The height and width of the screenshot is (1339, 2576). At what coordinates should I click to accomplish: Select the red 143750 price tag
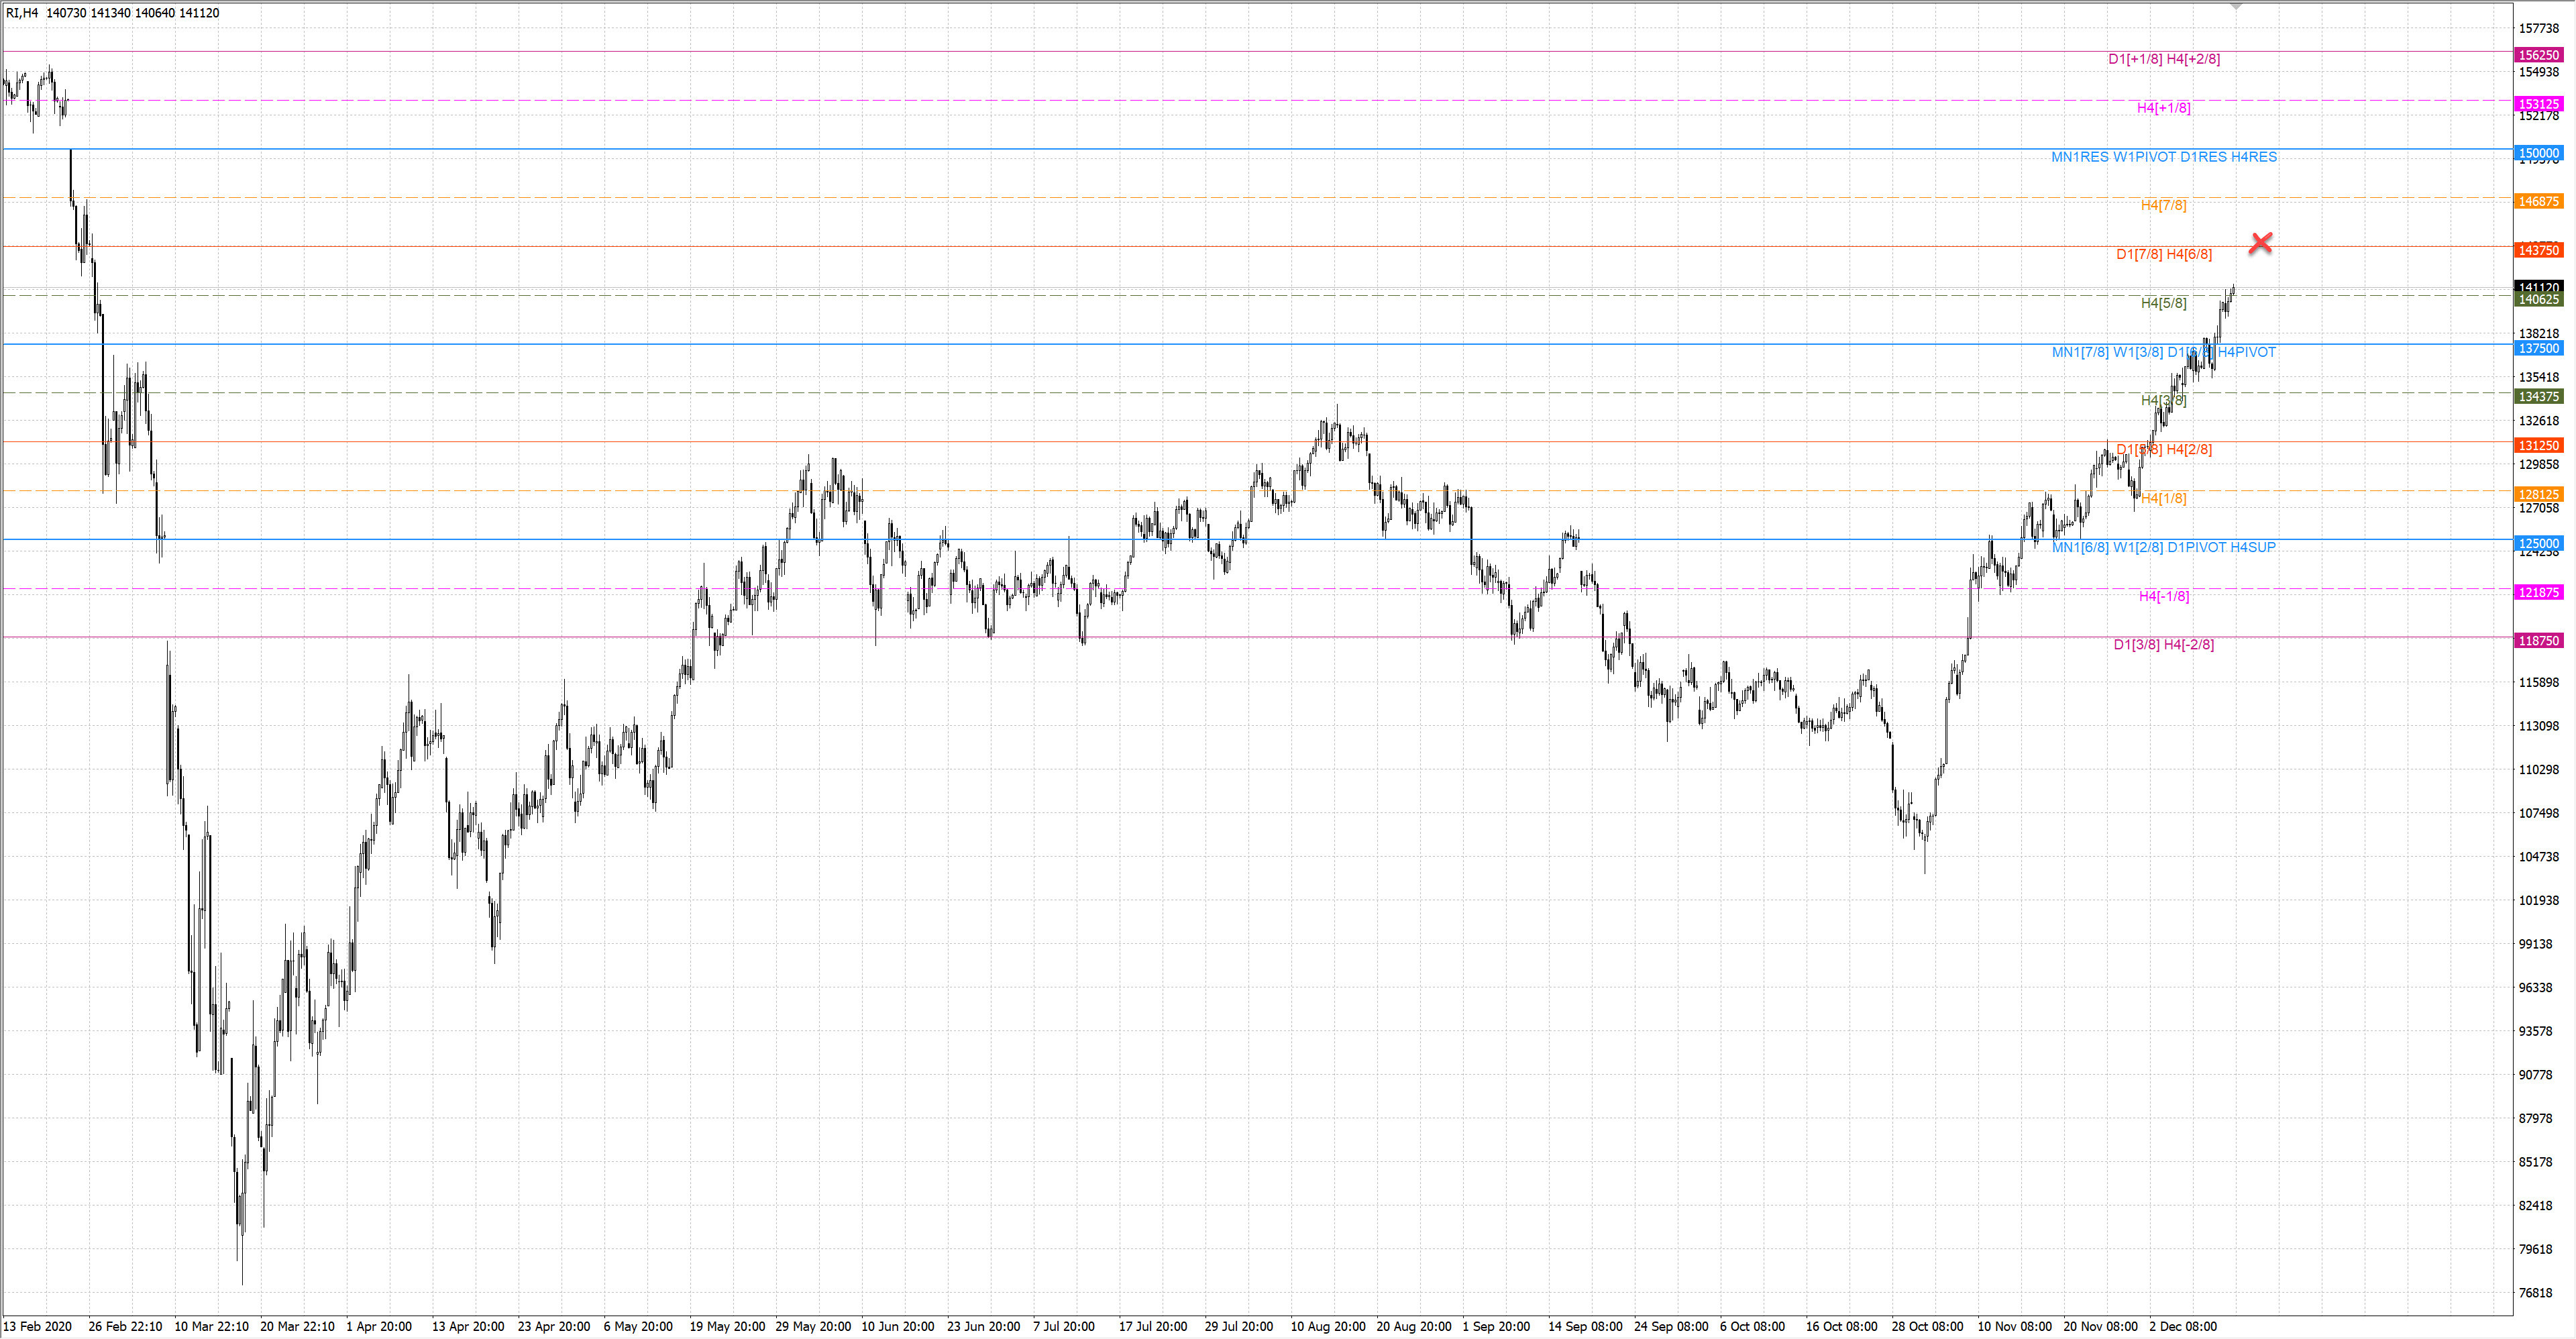point(2538,250)
